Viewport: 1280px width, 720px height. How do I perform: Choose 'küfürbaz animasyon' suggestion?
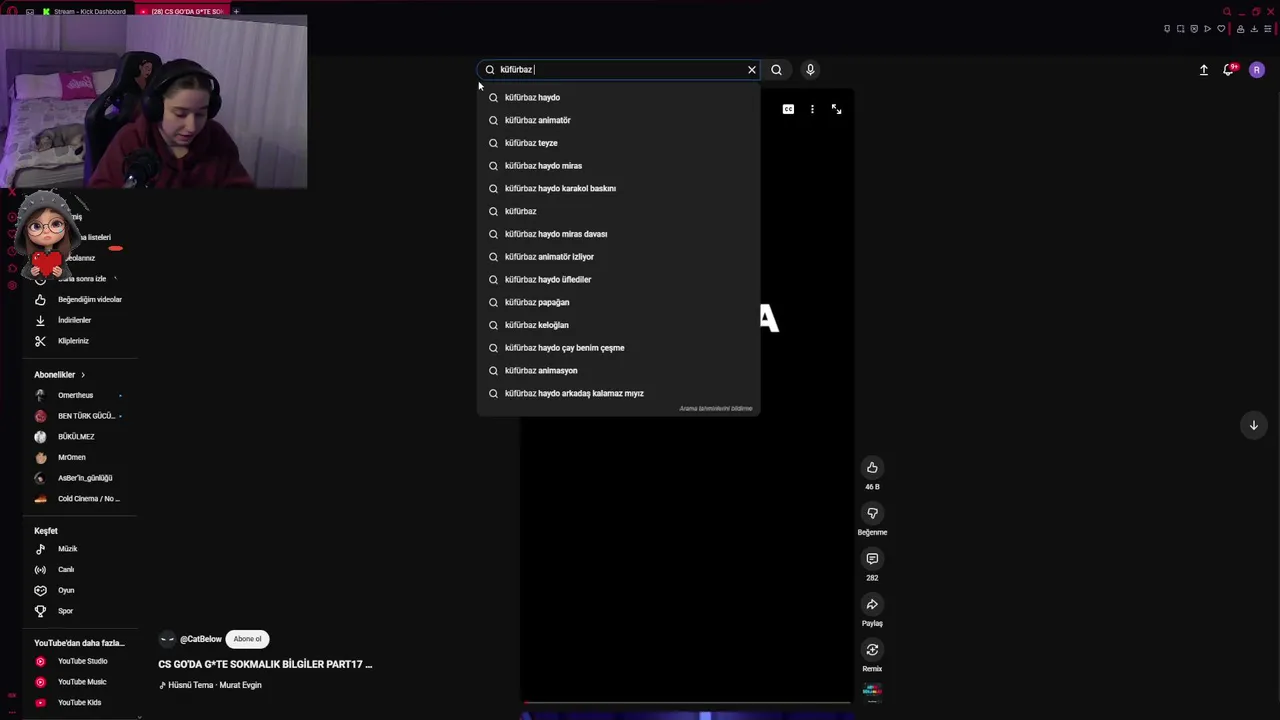(x=618, y=370)
